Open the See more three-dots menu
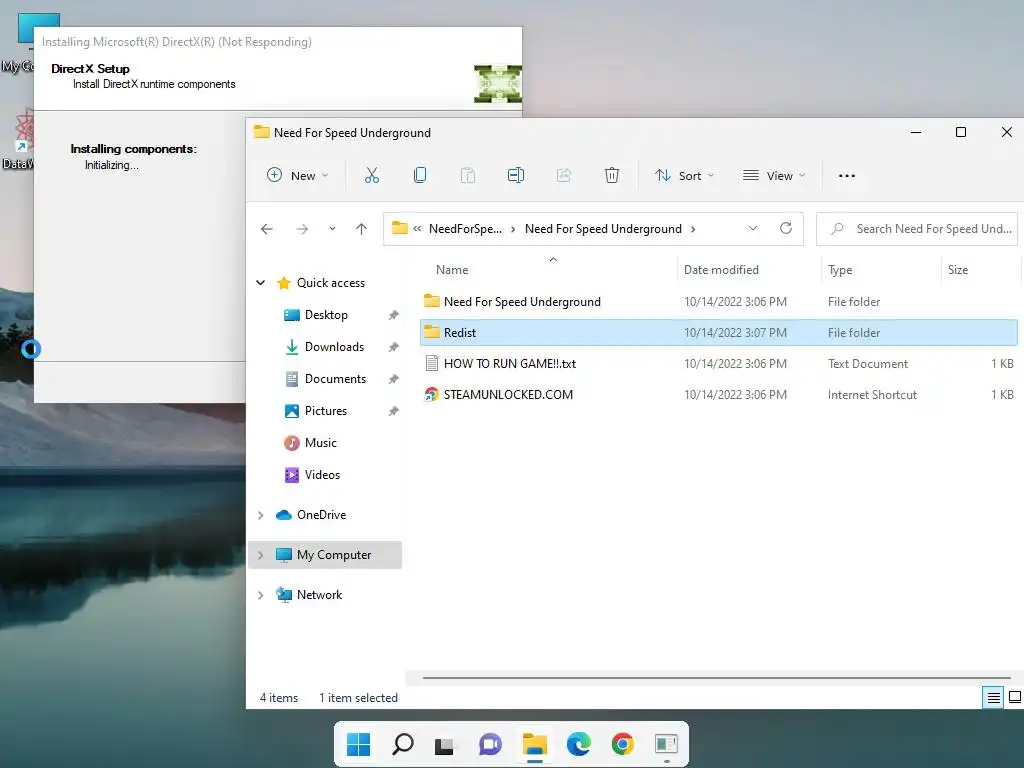 pos(847,176)
